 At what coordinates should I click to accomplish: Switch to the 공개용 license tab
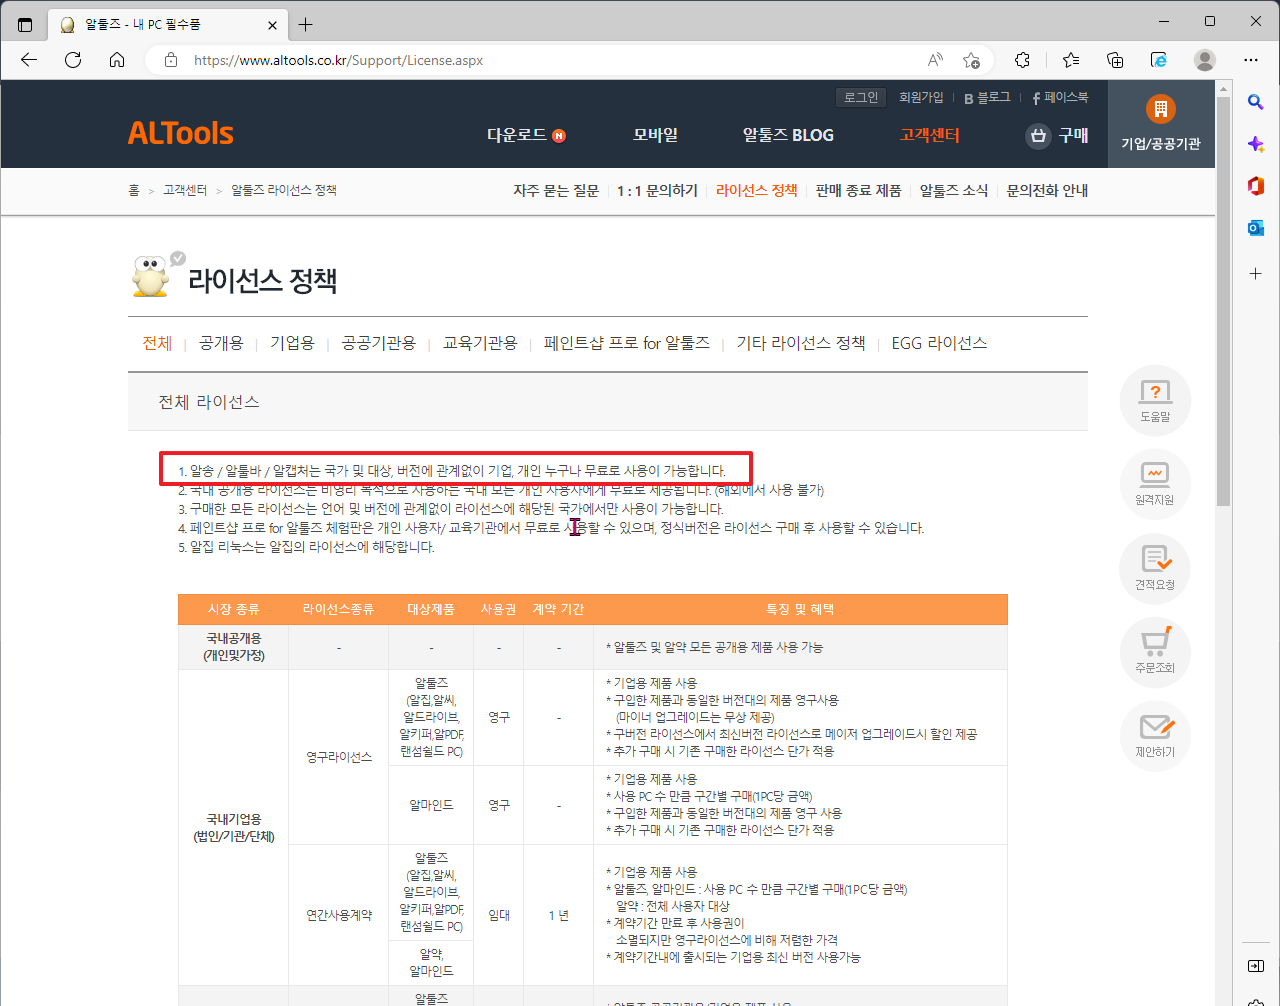coord(221,343)
